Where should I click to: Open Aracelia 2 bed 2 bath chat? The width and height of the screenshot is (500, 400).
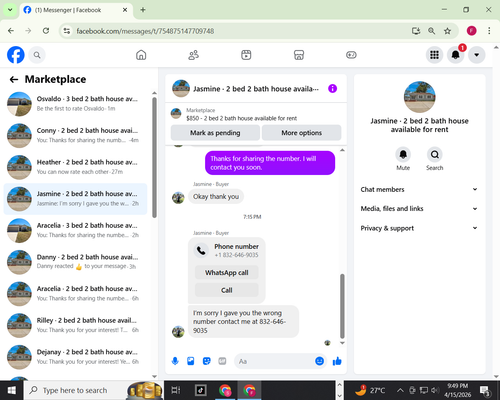(x=75, y=294)
